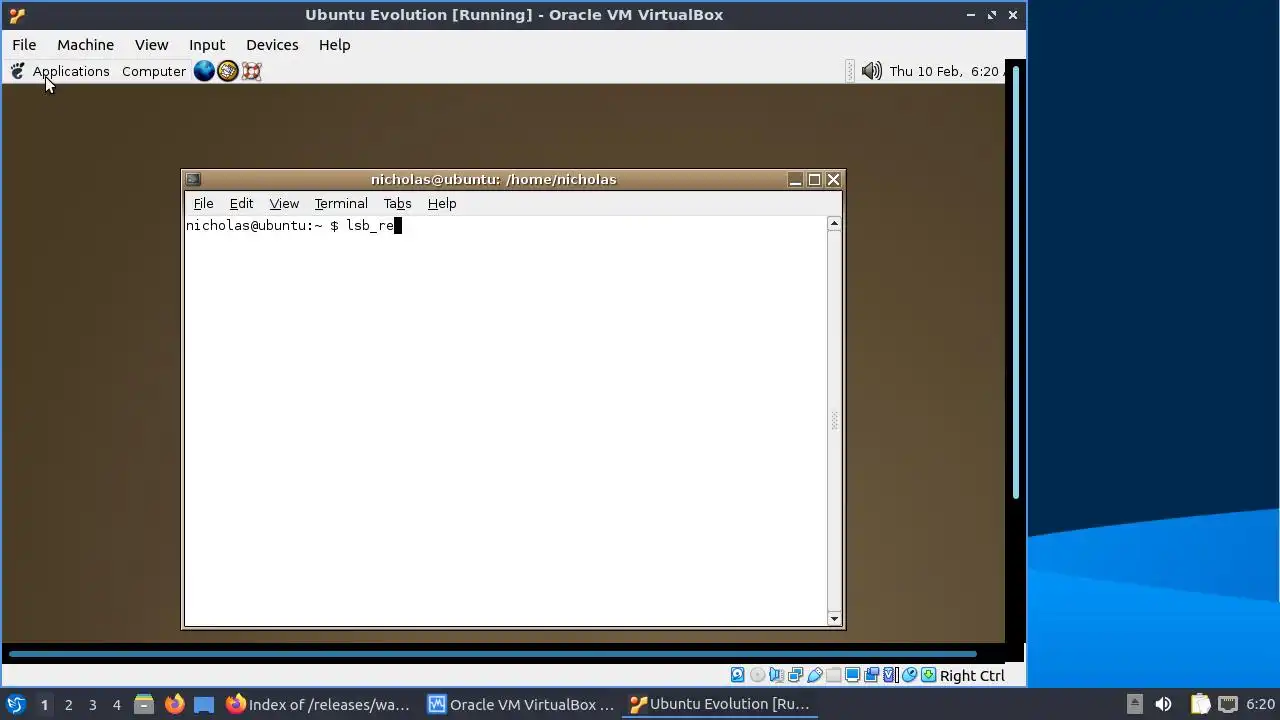Click the VirtualBox mouse integration indicator
Screen dimensions: 1280x720
point(910,675)
